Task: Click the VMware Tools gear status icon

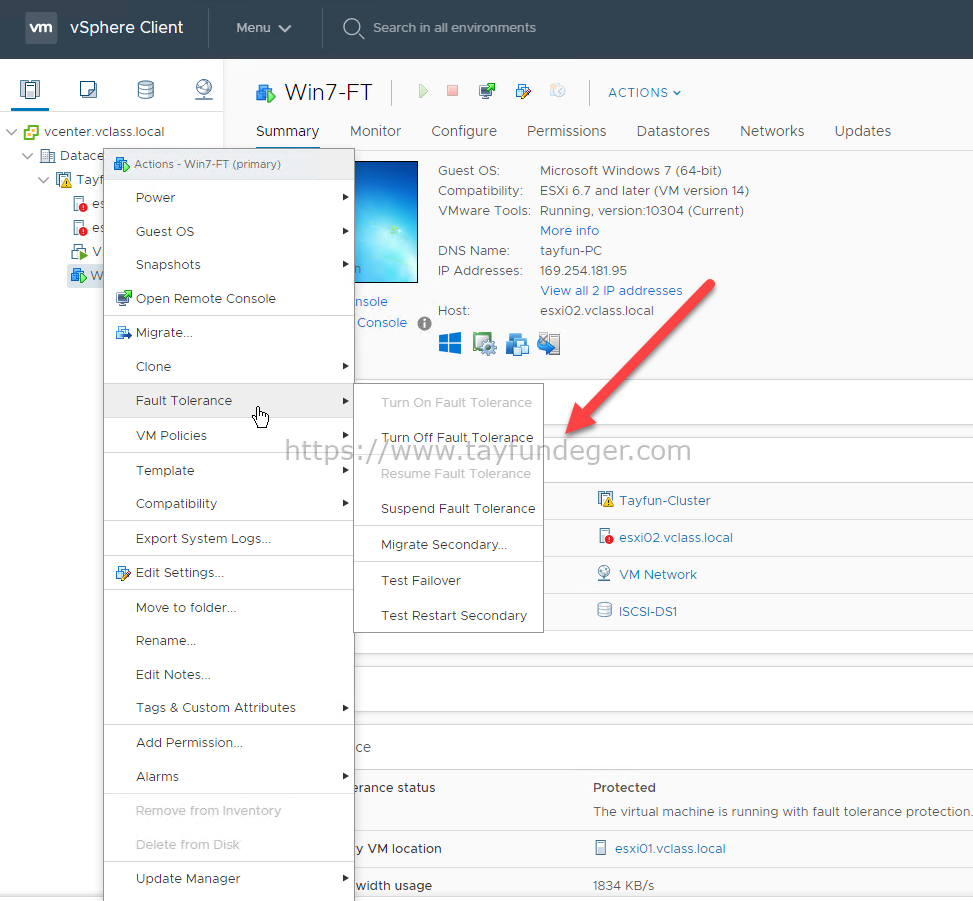Action: click(484, 343)
